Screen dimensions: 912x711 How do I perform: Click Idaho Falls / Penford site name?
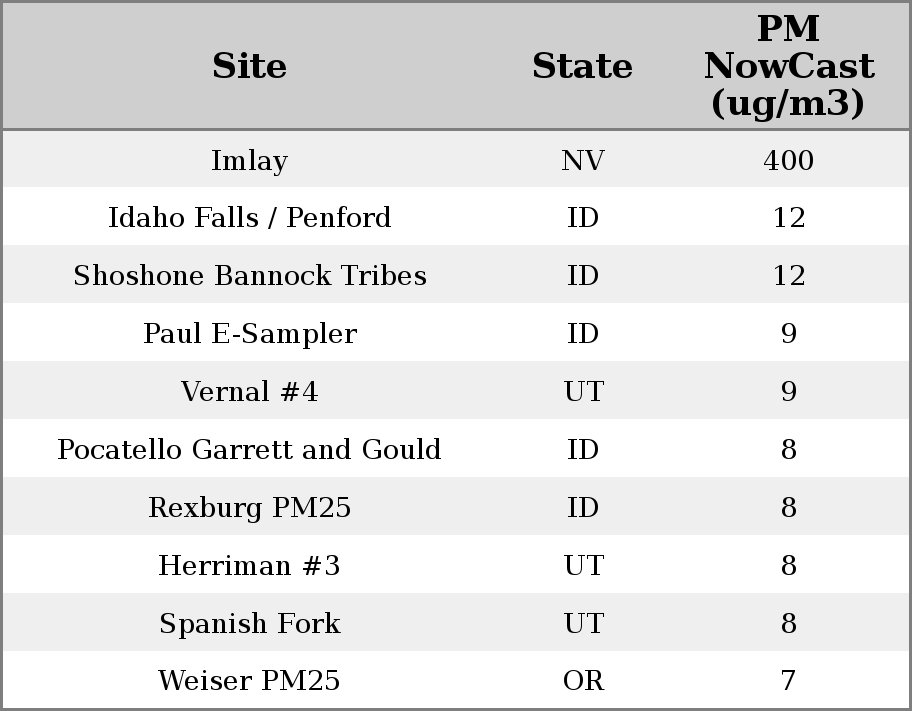tap(249, 218)
